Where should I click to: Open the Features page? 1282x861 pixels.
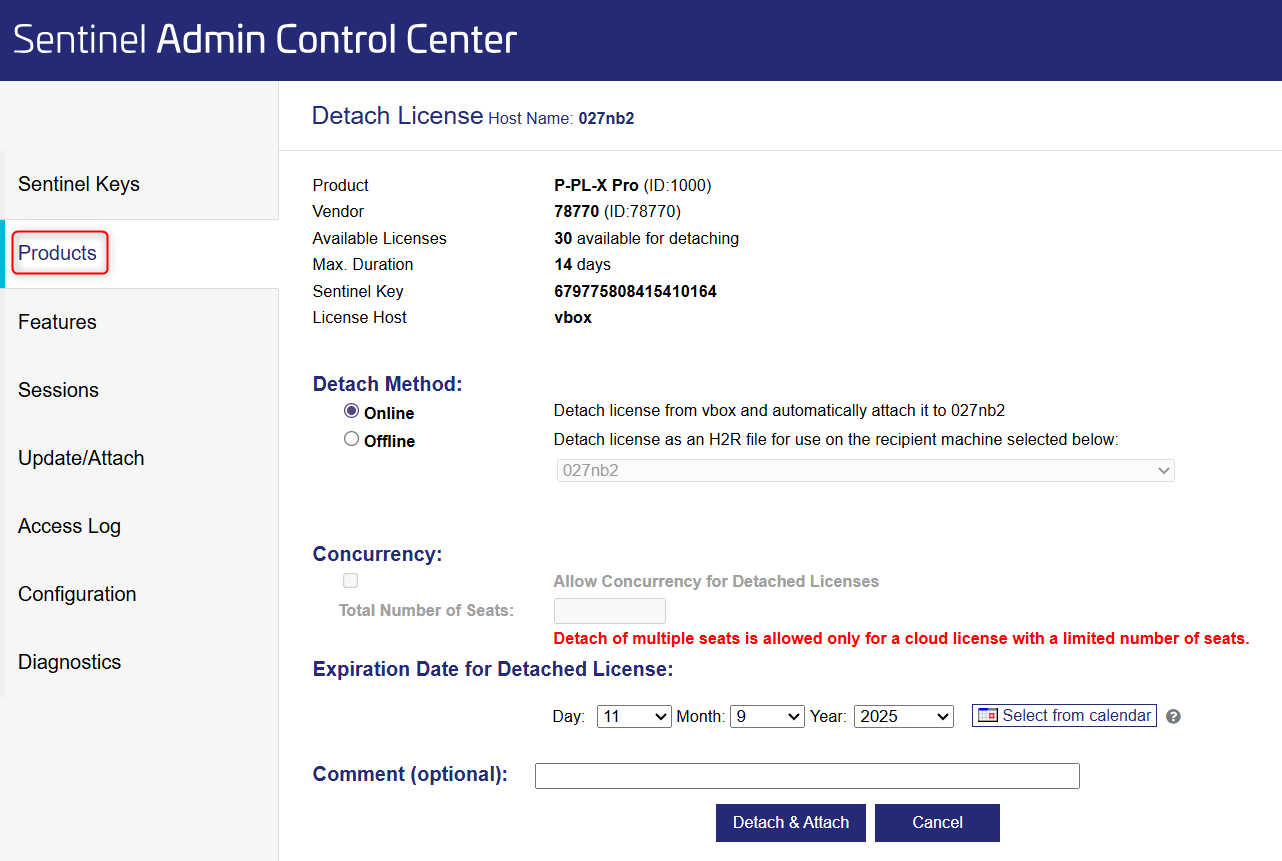point(57,322)
